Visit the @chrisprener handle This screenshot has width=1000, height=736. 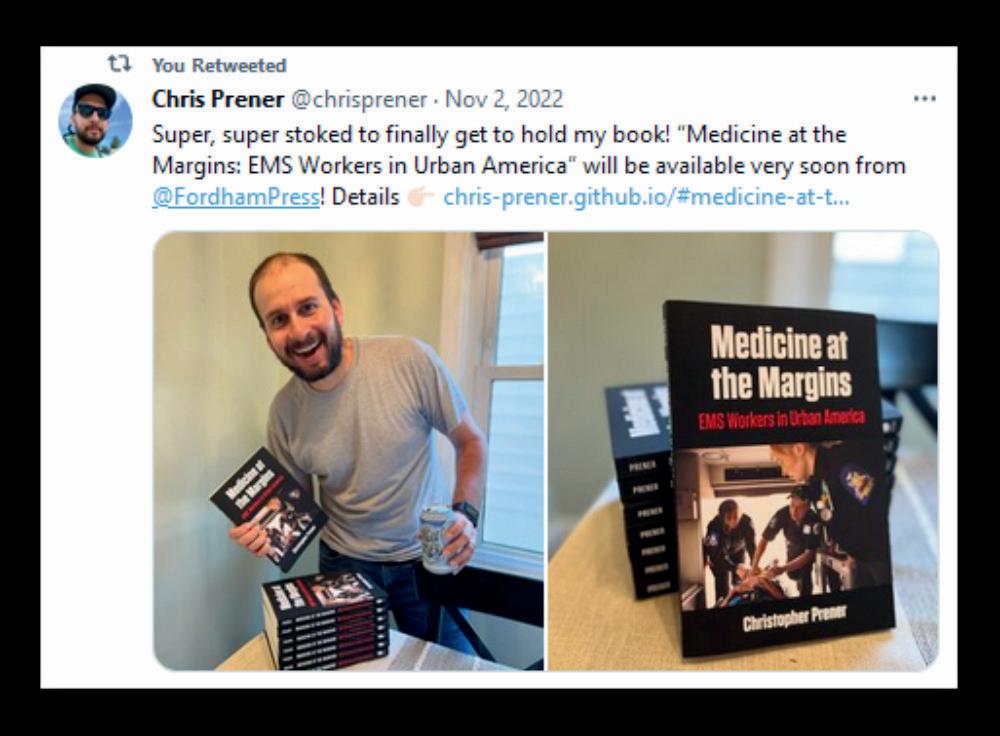pos(359,99)
